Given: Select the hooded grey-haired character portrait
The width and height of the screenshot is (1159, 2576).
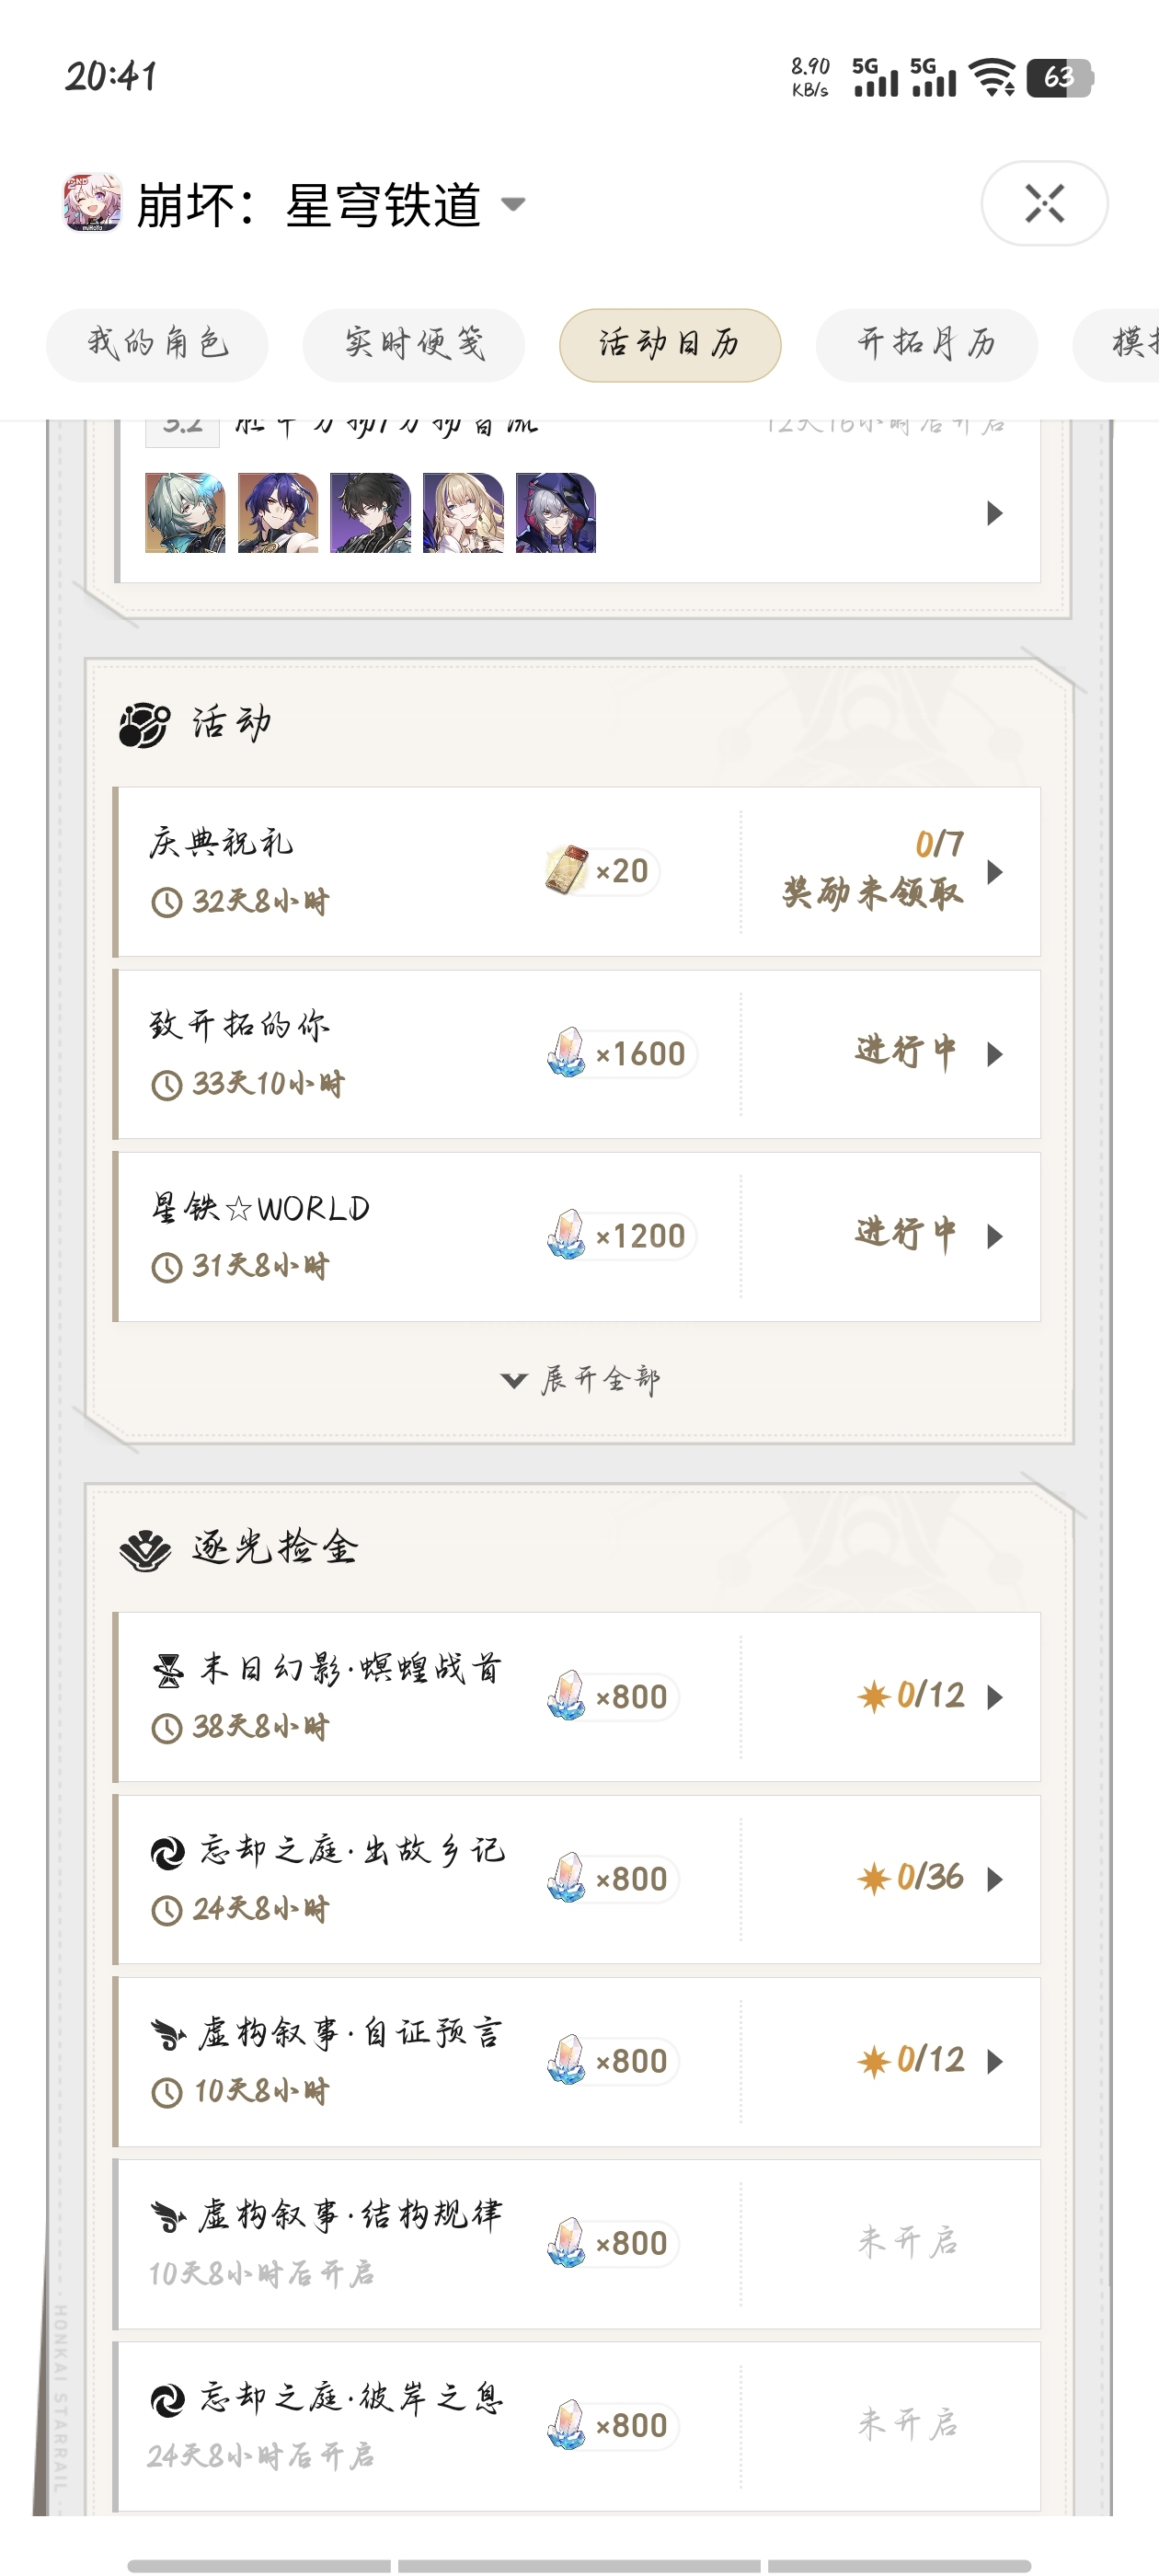Looking at the screenshot, I should (556, 513).
